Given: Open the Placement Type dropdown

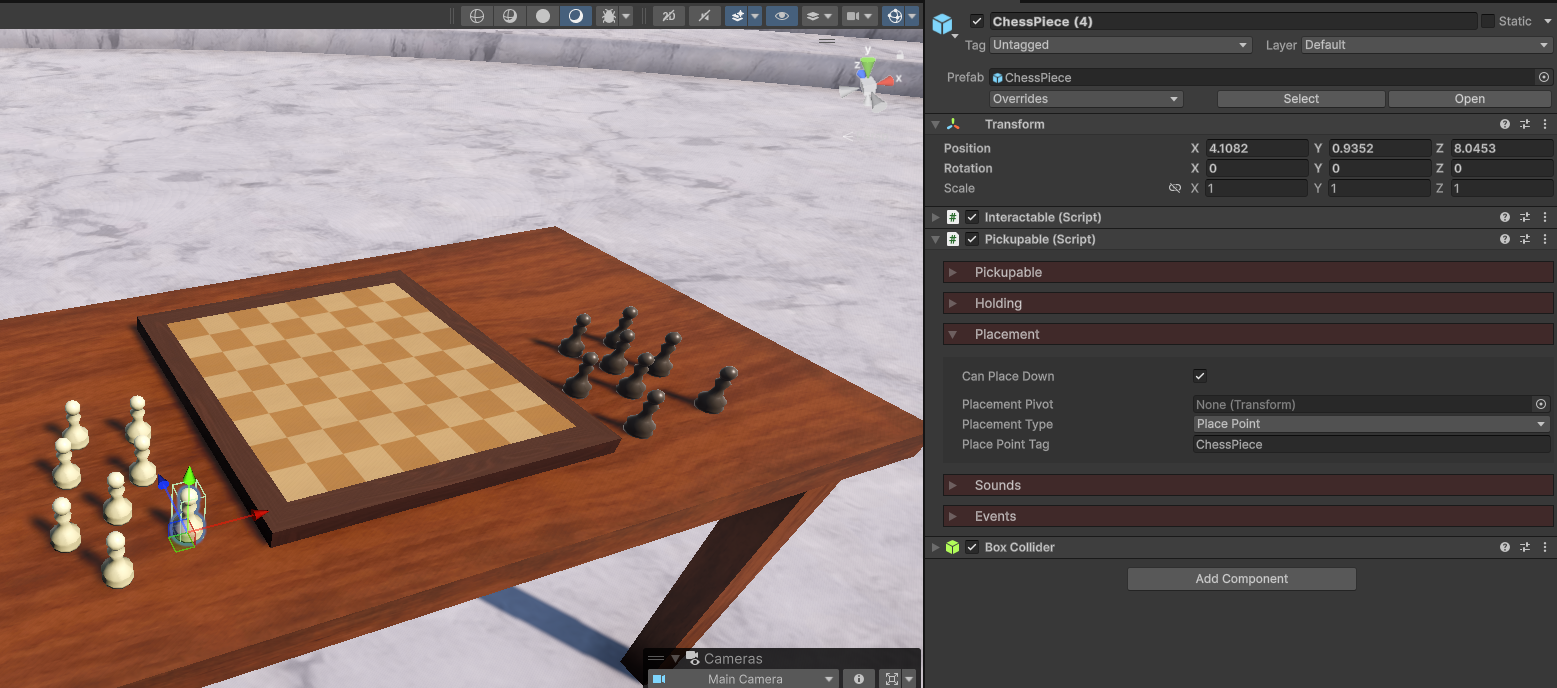Looking at the screenshot, I should 1371,424.
